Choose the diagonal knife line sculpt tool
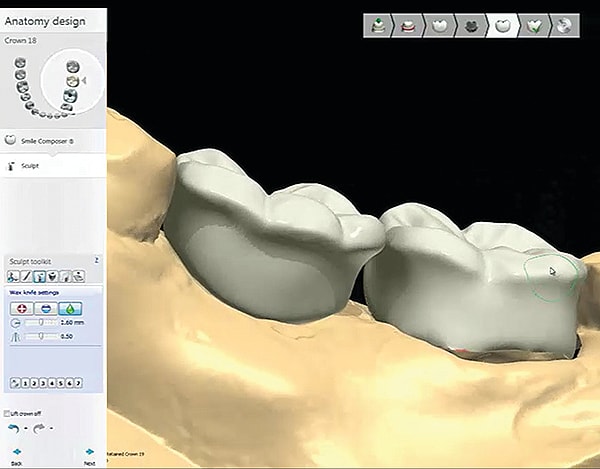 click(26, 276)
